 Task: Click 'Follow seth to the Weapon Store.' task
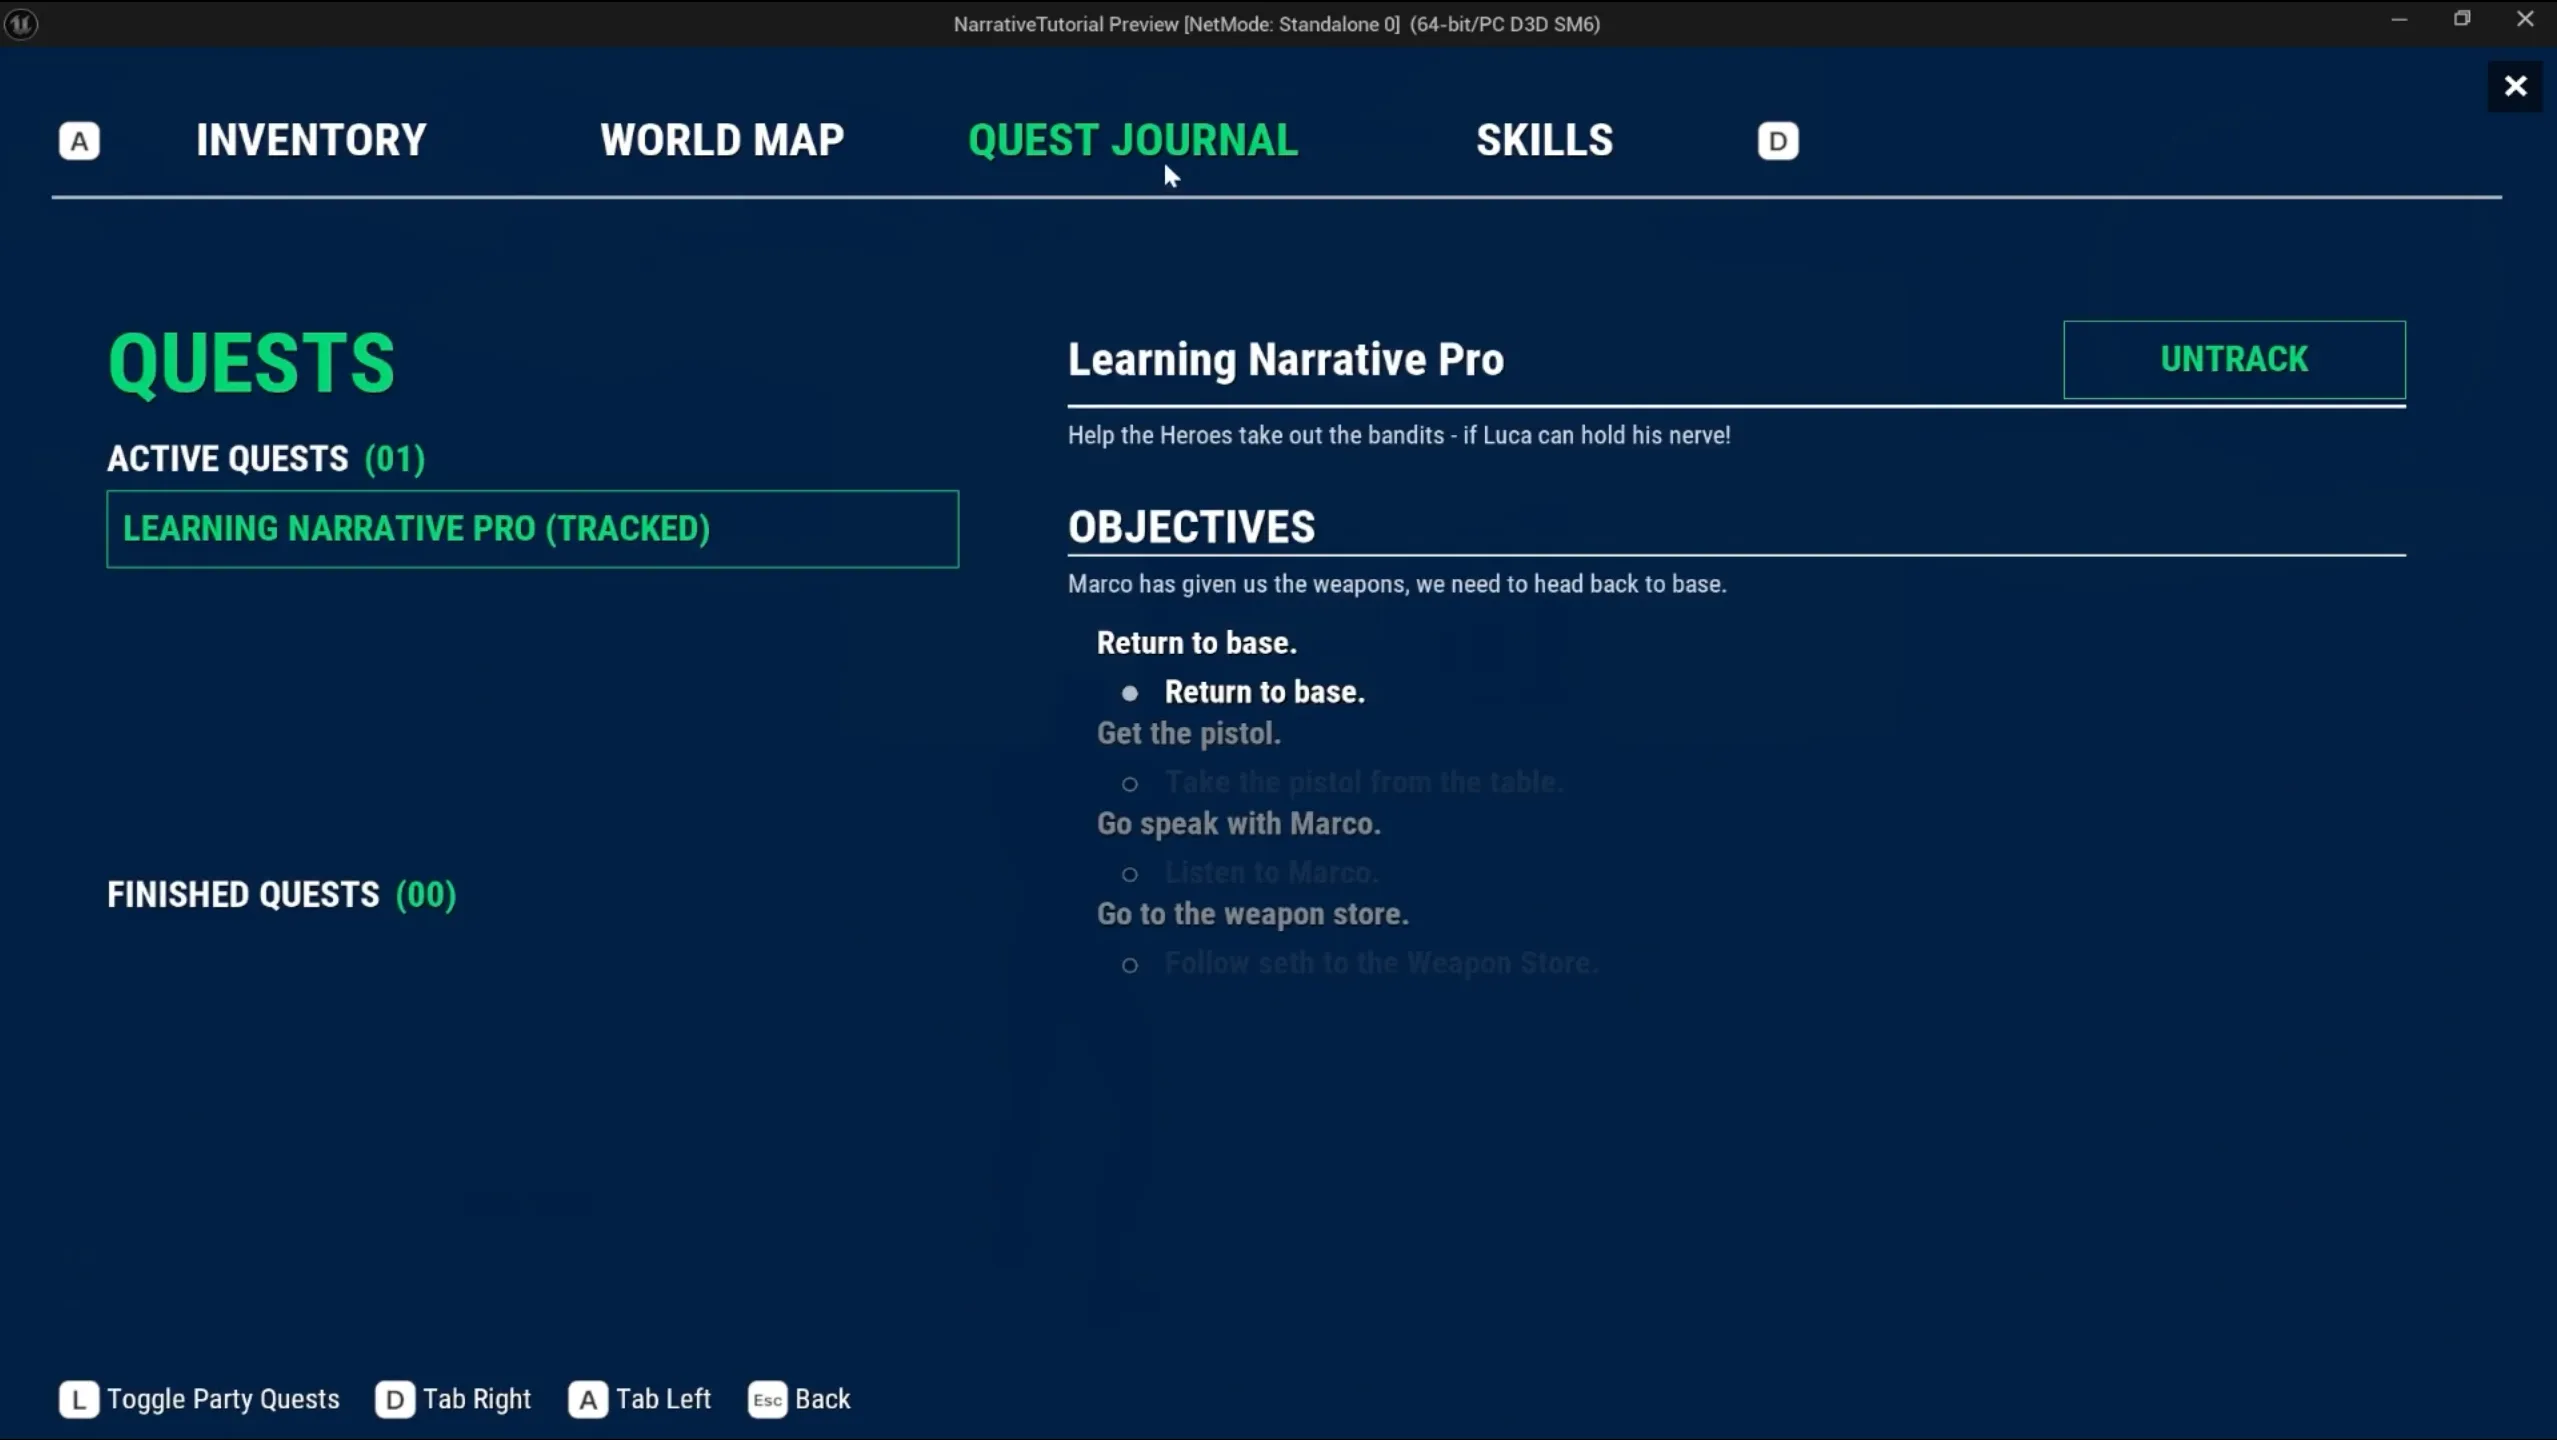pos(1382,963)
